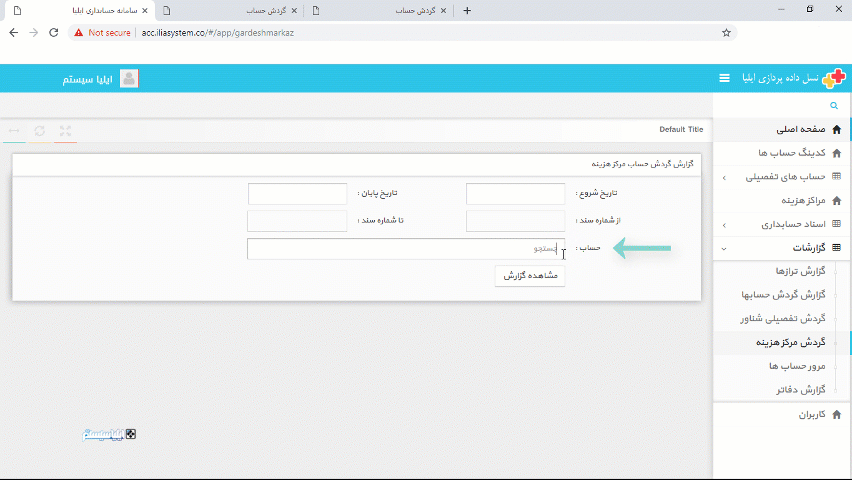Click the panel refresh icon
This screenshot has height=480, width=852.
tap(40, 130)
